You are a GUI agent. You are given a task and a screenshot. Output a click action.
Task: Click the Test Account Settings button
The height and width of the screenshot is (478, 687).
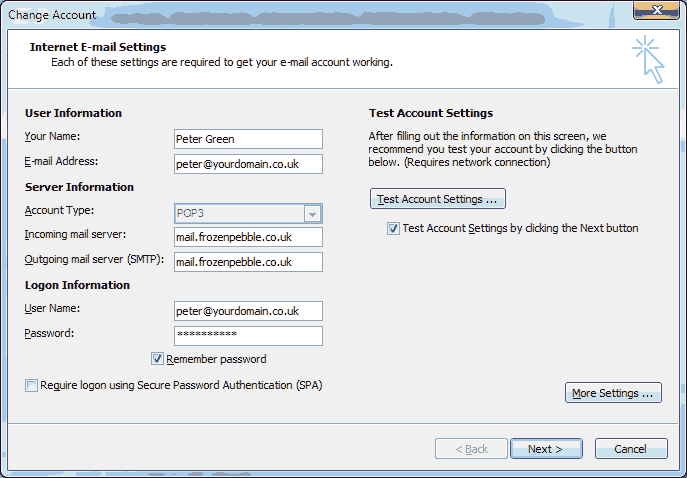coord(438,199)
